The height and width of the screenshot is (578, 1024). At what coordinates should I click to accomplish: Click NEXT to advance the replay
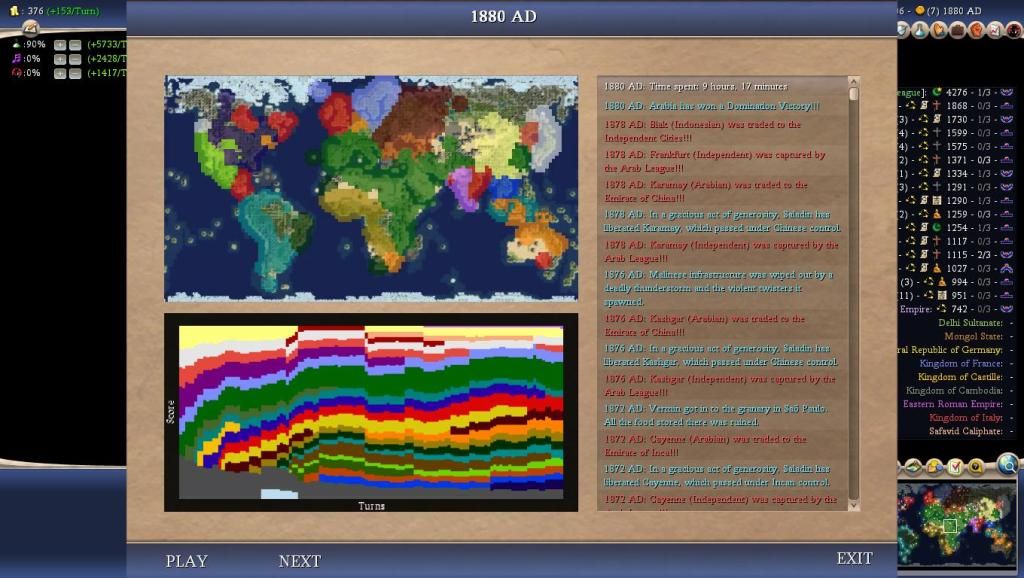pyautogui.click(x=300, y=561)
